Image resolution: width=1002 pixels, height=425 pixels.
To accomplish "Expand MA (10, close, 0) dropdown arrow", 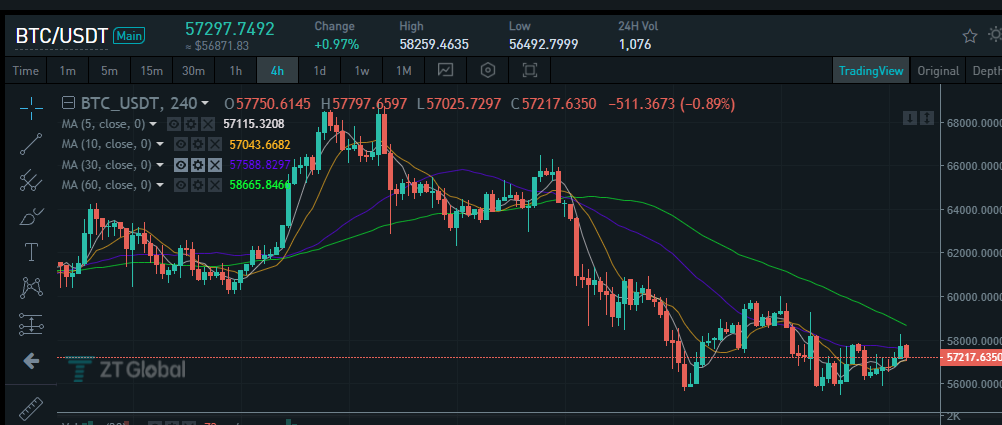I will (160, 144).
